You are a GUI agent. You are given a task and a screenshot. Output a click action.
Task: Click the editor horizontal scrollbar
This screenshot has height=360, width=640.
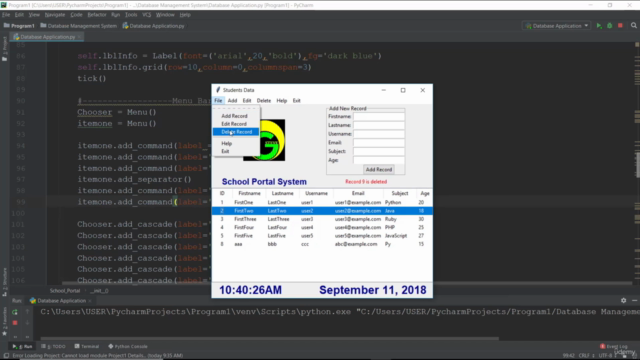(346, 283)
